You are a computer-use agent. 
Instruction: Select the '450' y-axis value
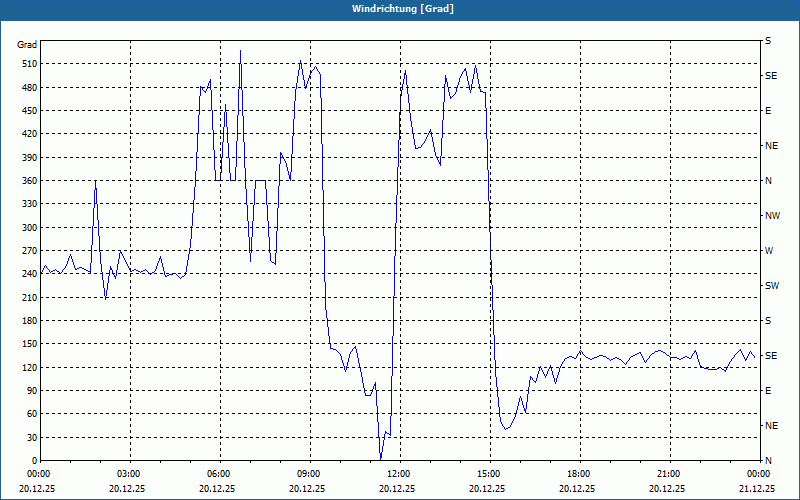point(30,111)
